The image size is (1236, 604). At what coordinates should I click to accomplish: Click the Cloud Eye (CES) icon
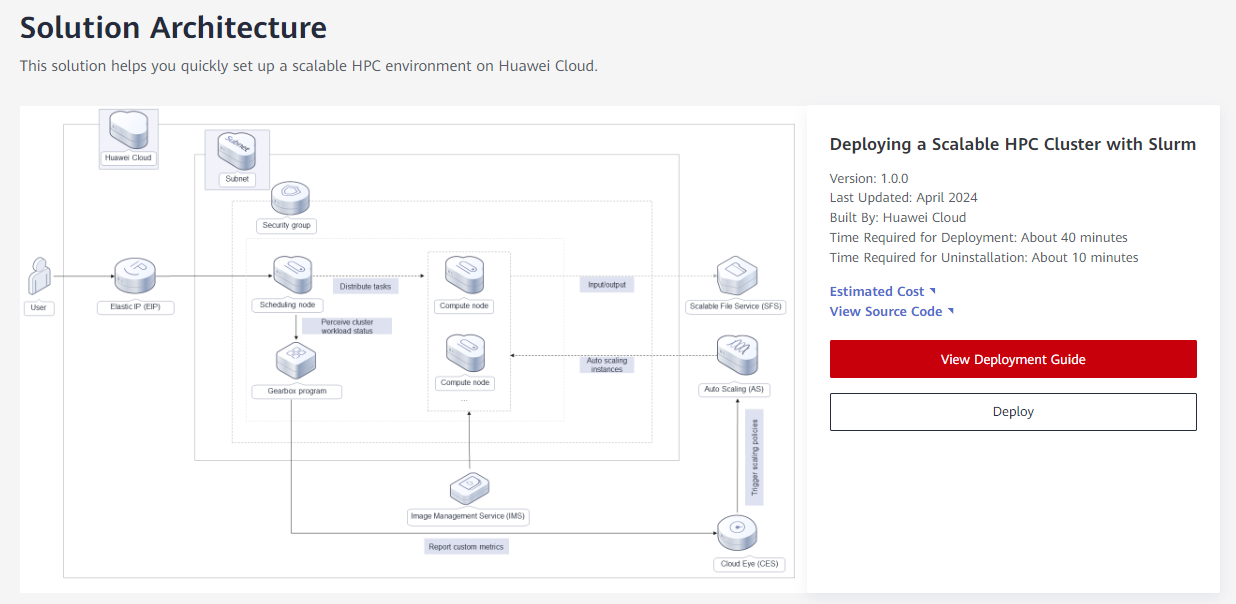(x=737, y=531)
